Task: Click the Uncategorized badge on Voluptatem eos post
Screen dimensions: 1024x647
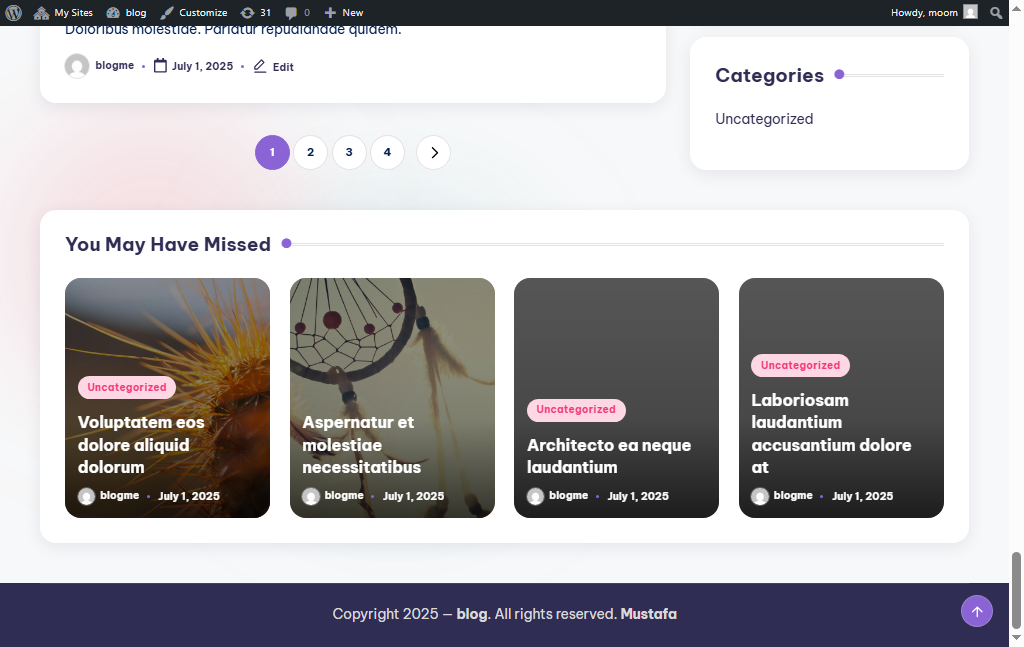Action: point(126,387)
